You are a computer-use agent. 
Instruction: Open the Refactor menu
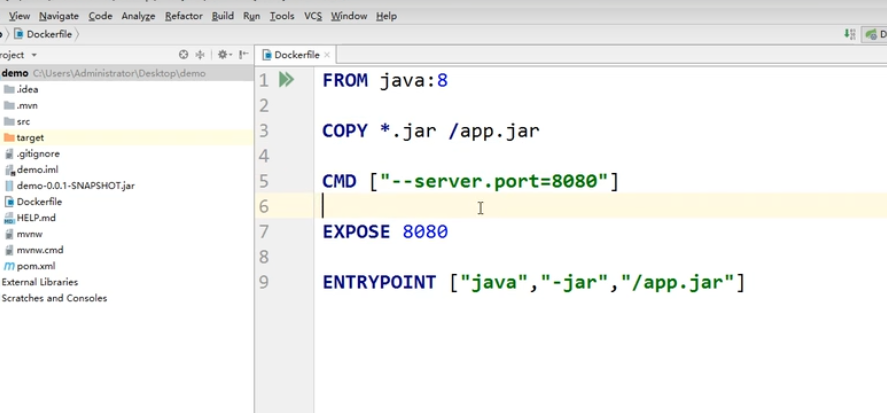point(183,16)
